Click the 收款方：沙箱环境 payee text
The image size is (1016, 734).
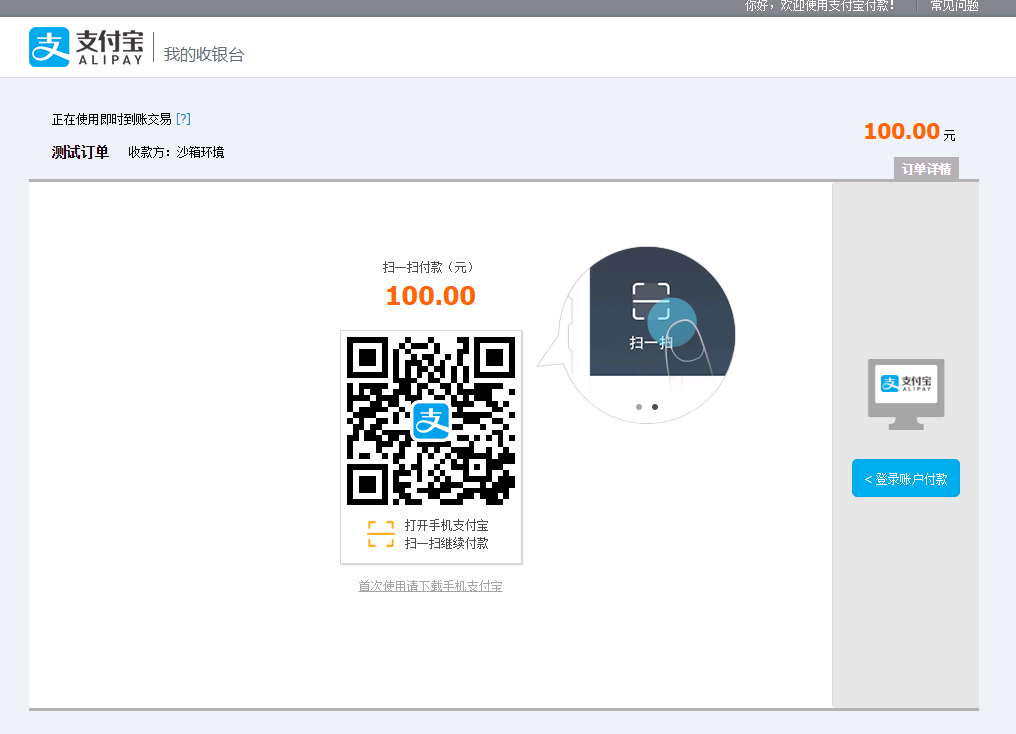click(x=176, y=152)
